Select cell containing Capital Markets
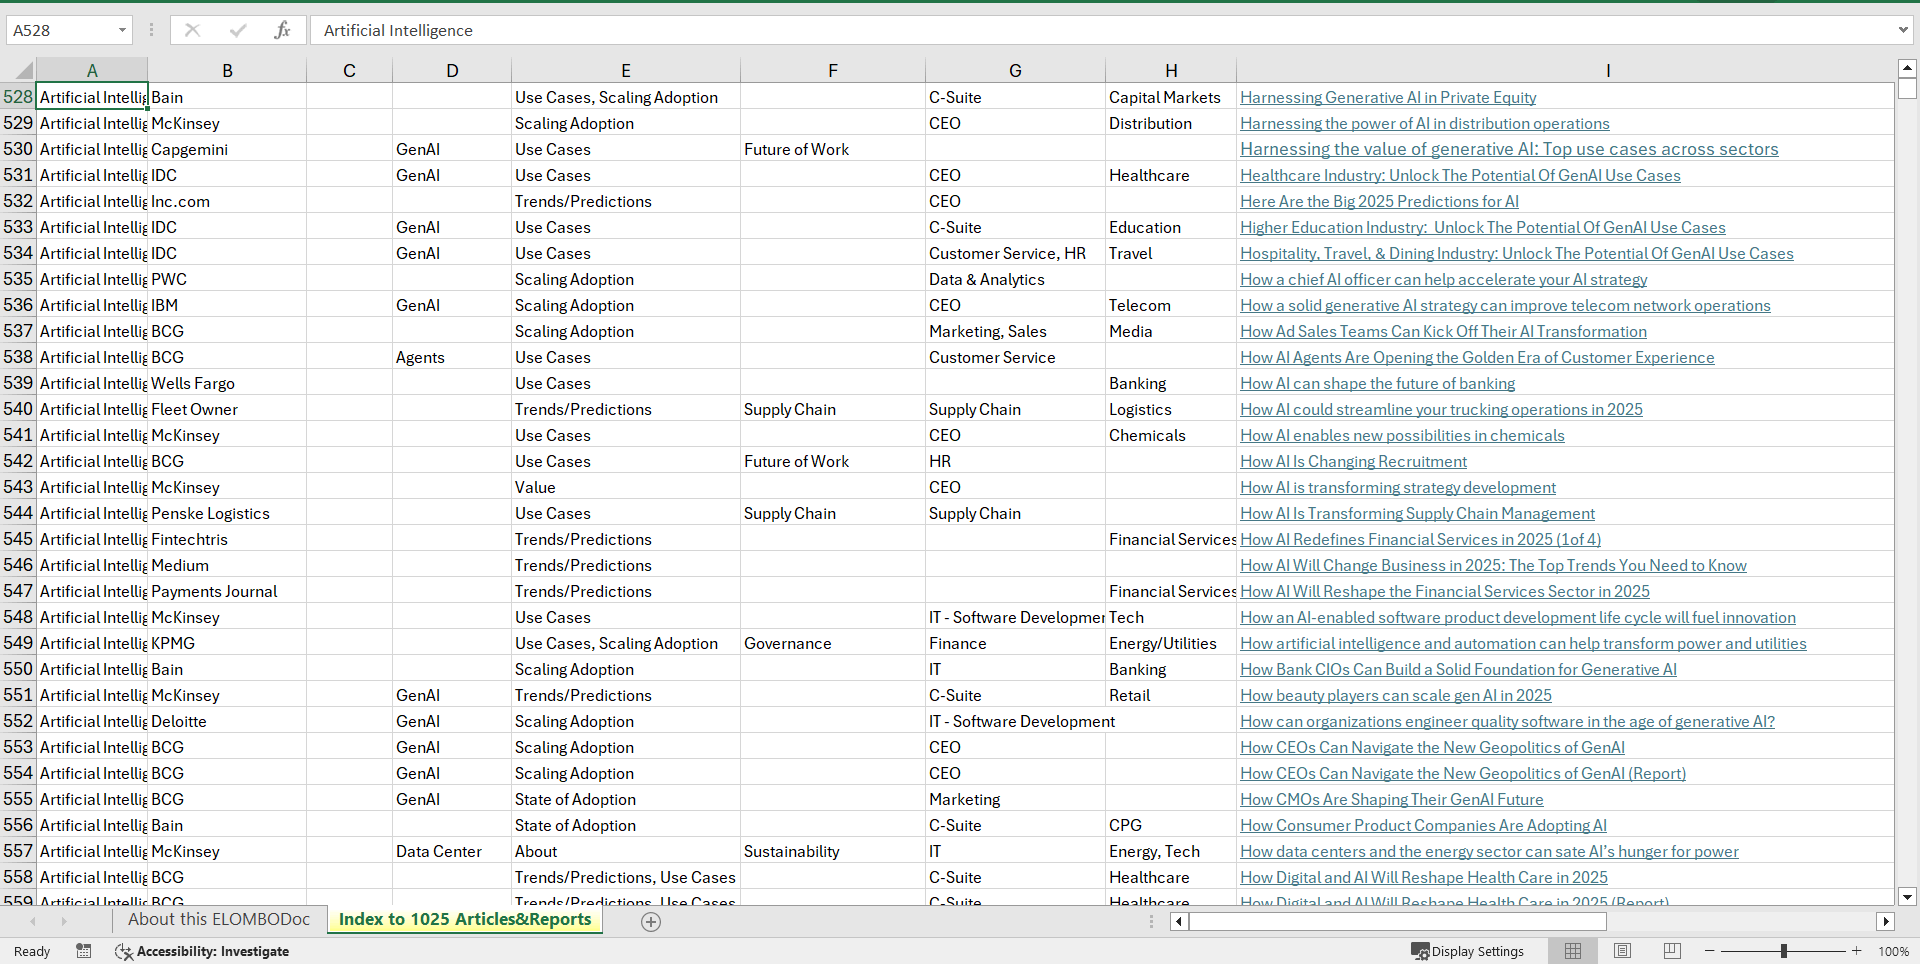Image resolution: width=1920 pixels, height=966 pixels. point(1171,97)
